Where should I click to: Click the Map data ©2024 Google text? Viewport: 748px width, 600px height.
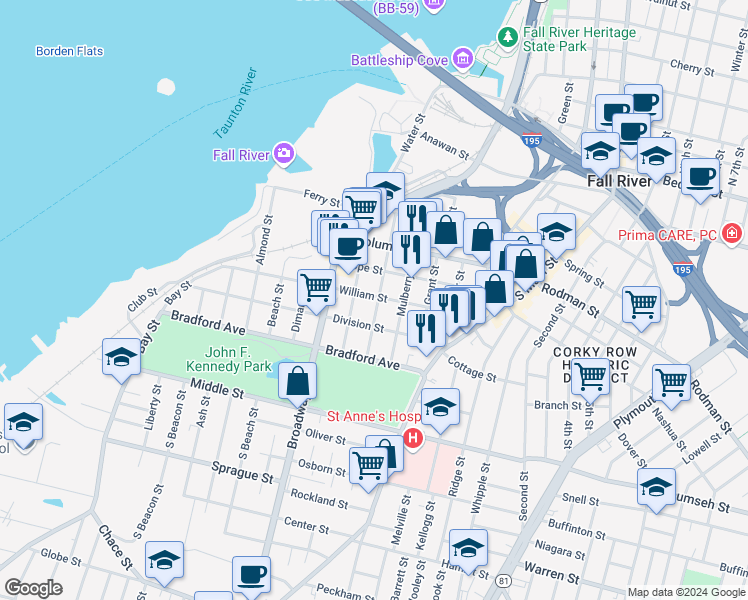point(685,592)
